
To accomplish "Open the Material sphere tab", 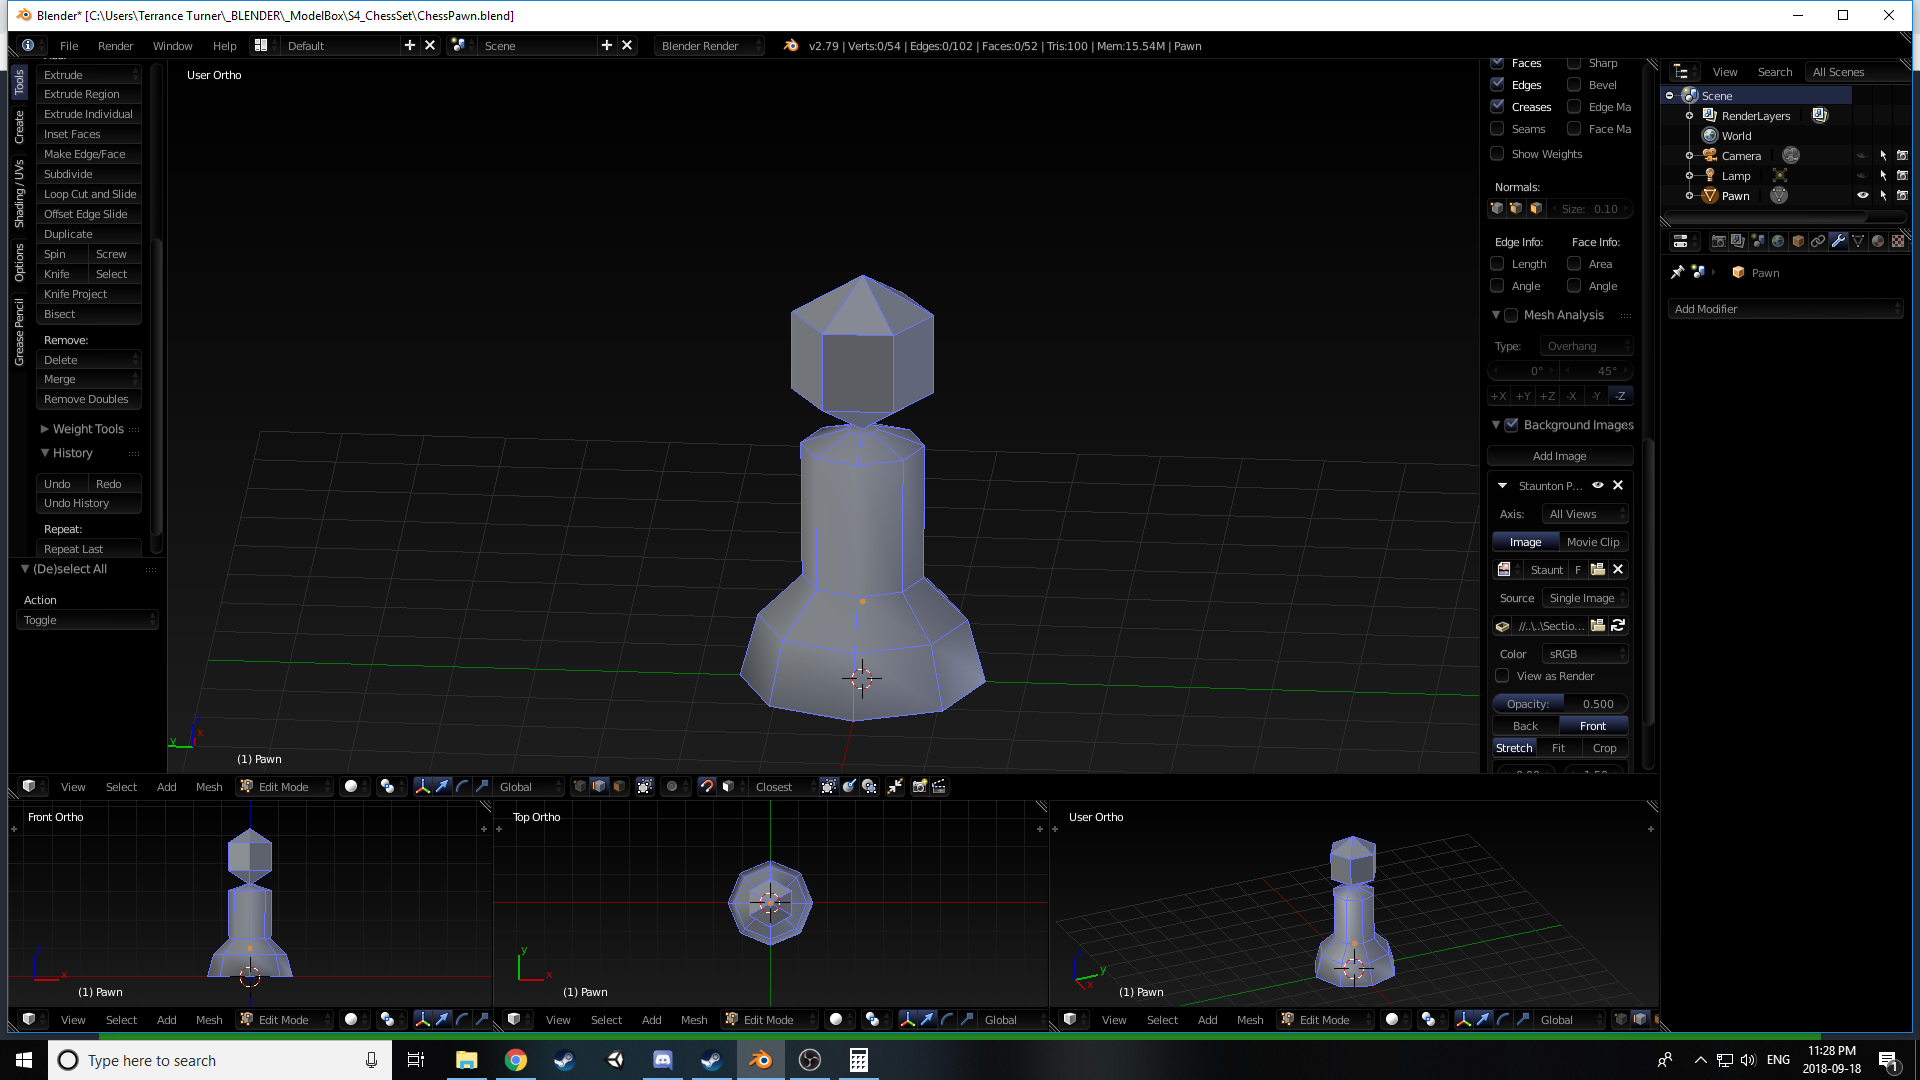I will pos(1878,241).
